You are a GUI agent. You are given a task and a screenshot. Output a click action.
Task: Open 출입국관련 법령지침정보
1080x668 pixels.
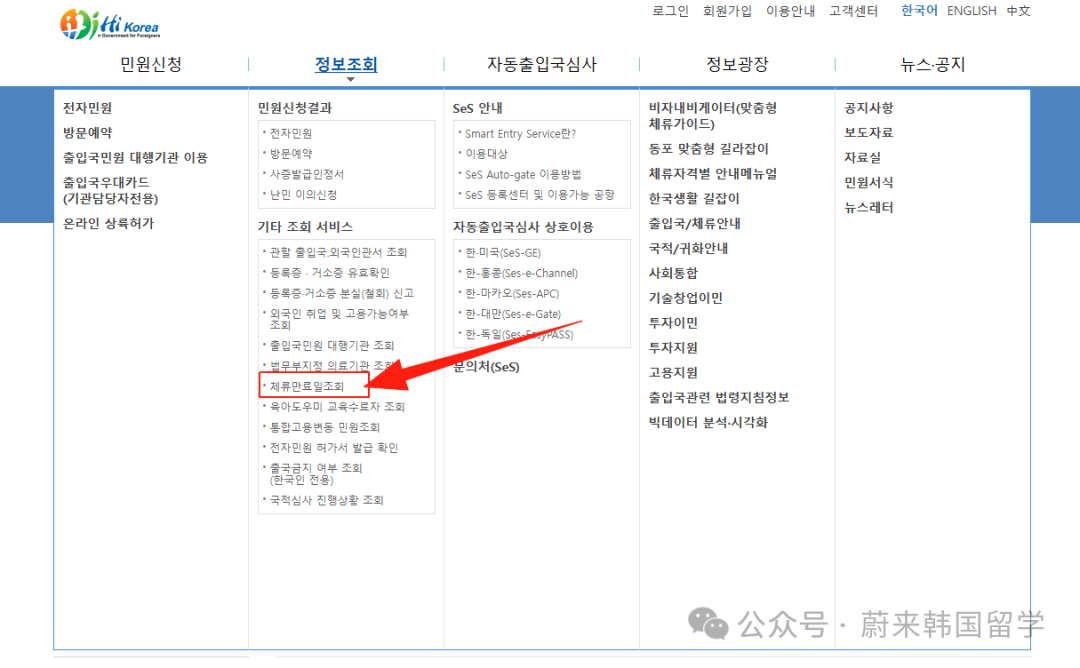pyautogui.click(x=718, y=398)
